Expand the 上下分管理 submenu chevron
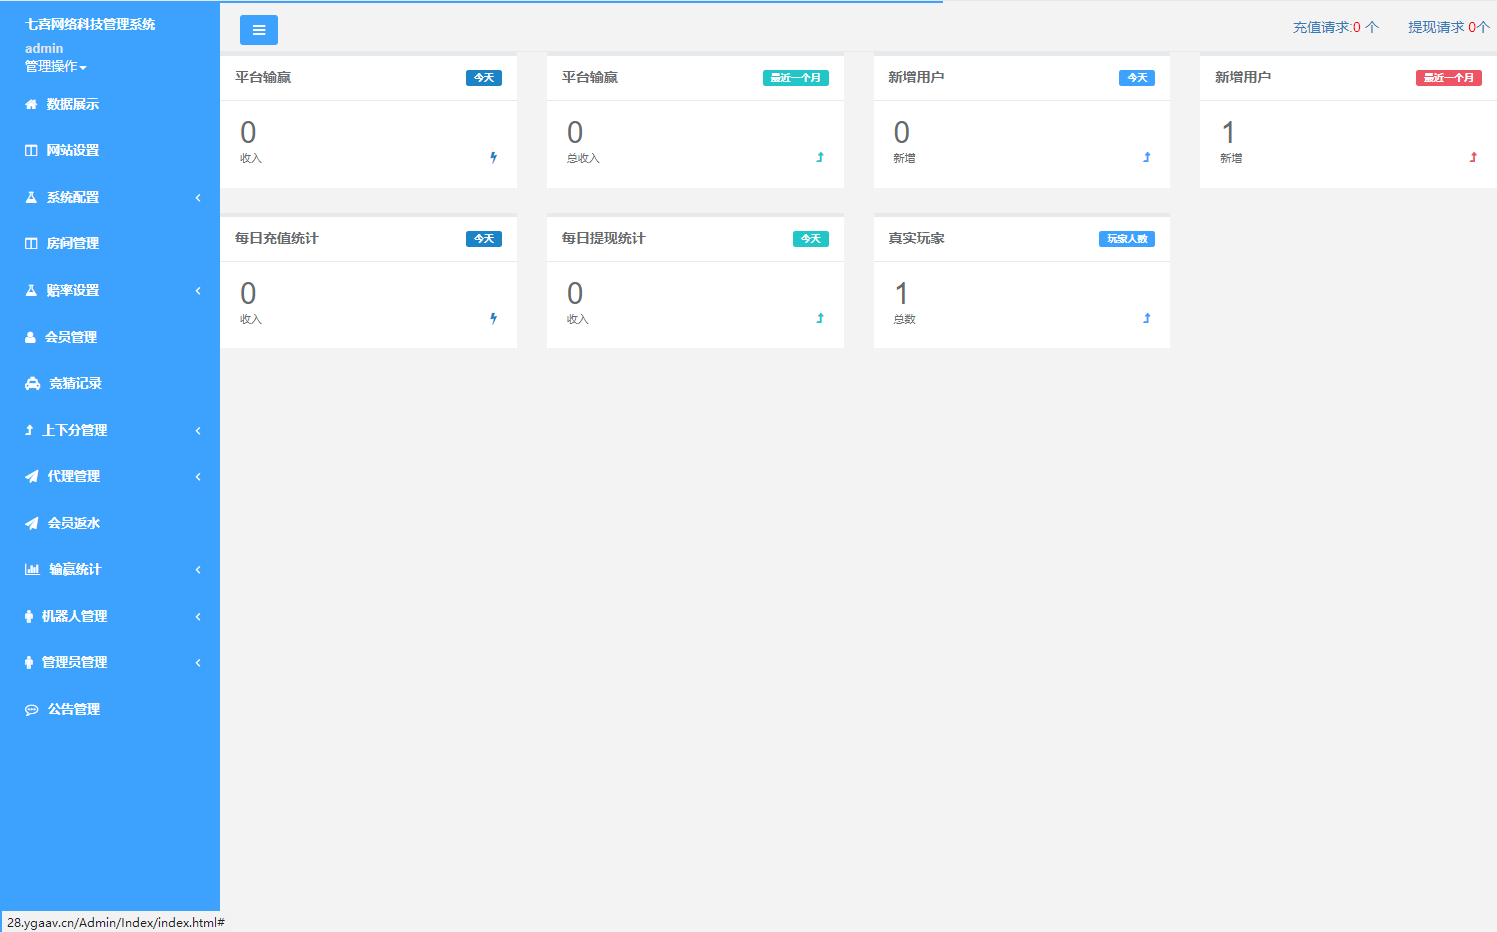Viewport: 1497px width, 932px height. pyautogui.click(x=198, y=431)
